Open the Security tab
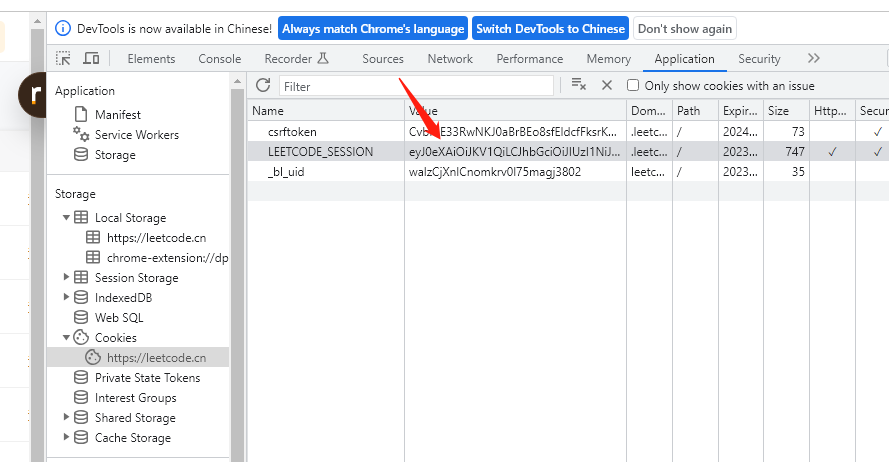Screen dimensions: 889x462 759,58
